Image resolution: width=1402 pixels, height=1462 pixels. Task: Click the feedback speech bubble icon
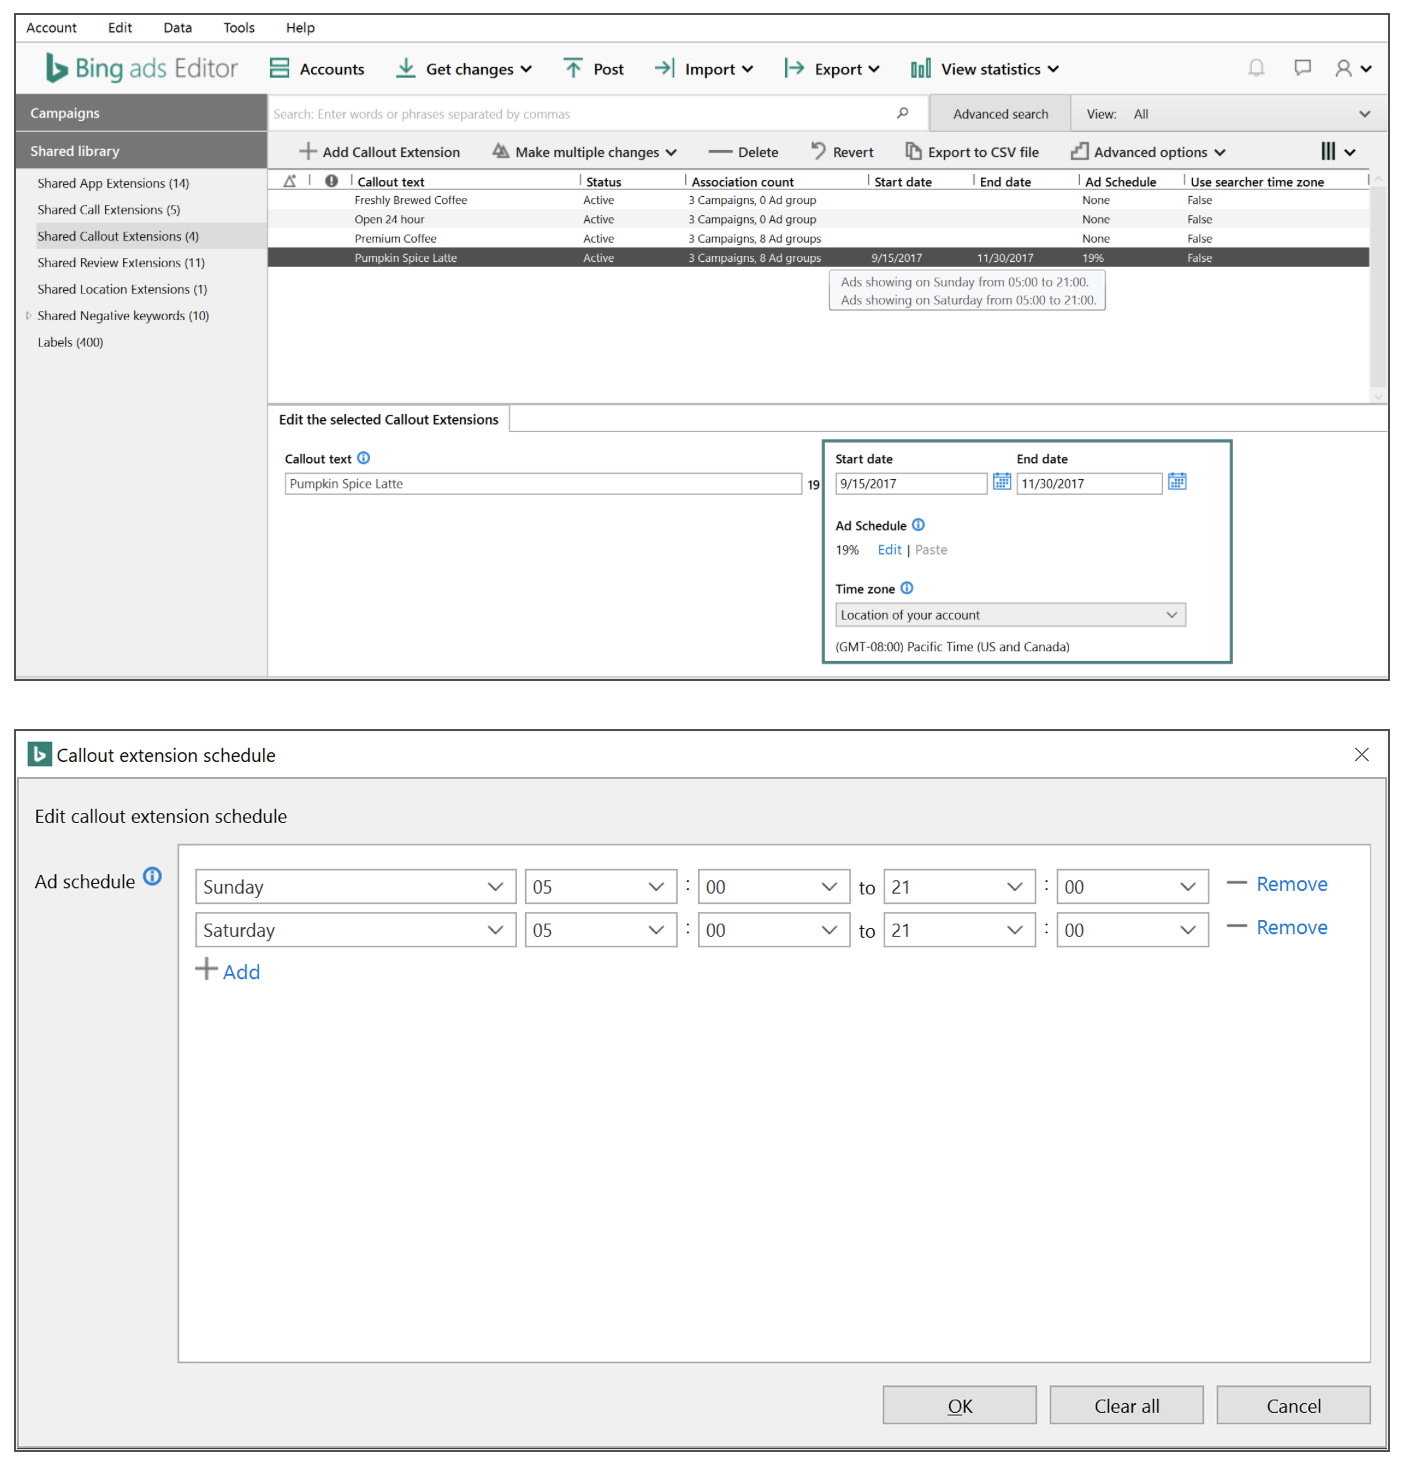click(1302, 68)
